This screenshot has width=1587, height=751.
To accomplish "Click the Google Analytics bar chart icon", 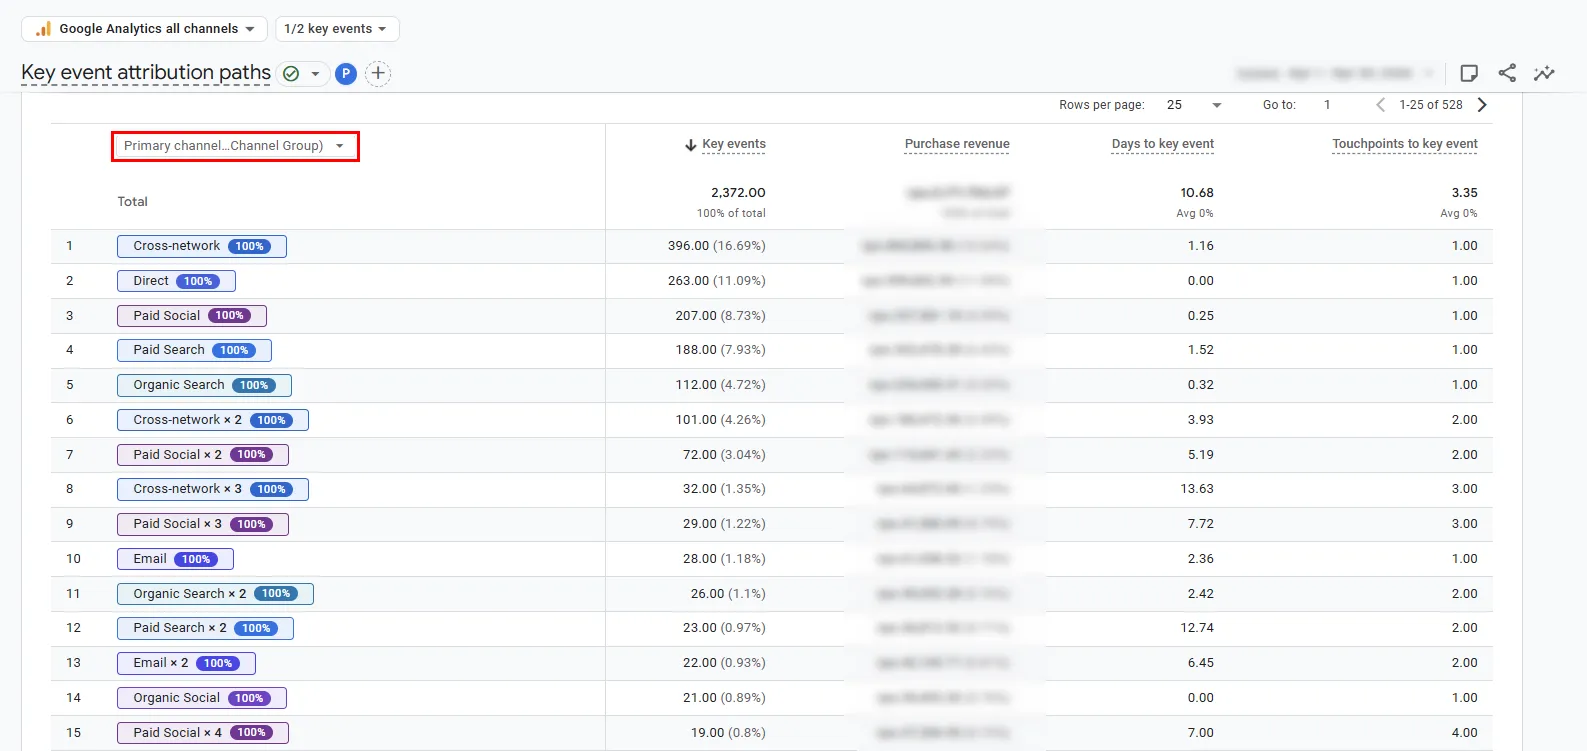I will point(43,29).
